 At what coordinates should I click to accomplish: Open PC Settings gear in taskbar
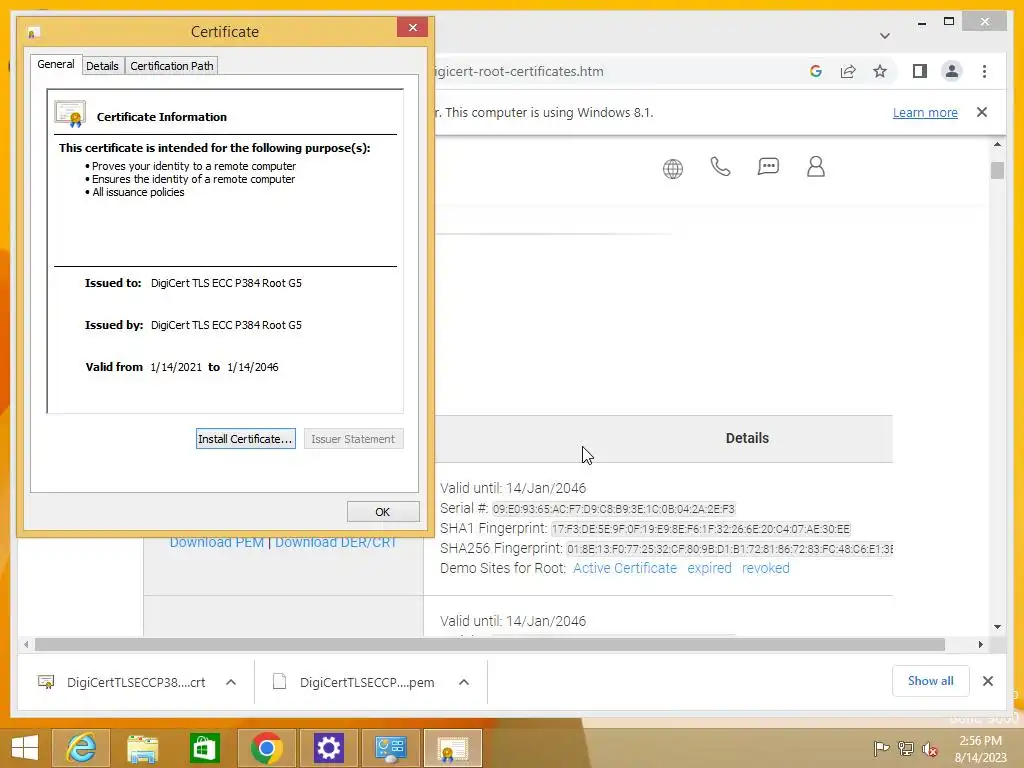[x=328, y=748]
